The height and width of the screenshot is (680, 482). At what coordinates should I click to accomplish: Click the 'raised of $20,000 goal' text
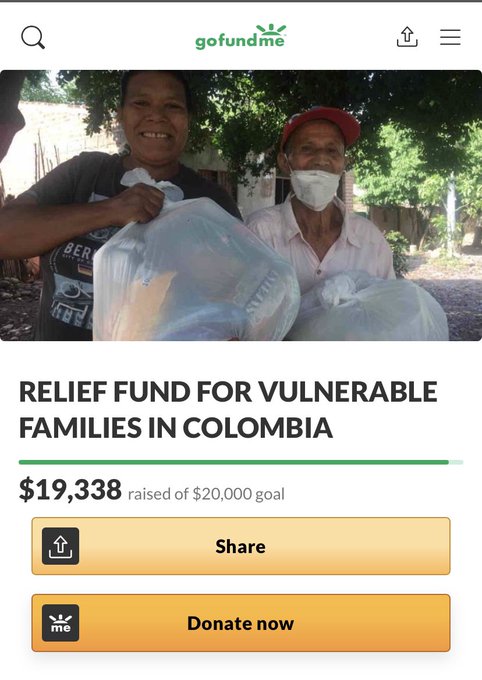(x=207, y=494)
